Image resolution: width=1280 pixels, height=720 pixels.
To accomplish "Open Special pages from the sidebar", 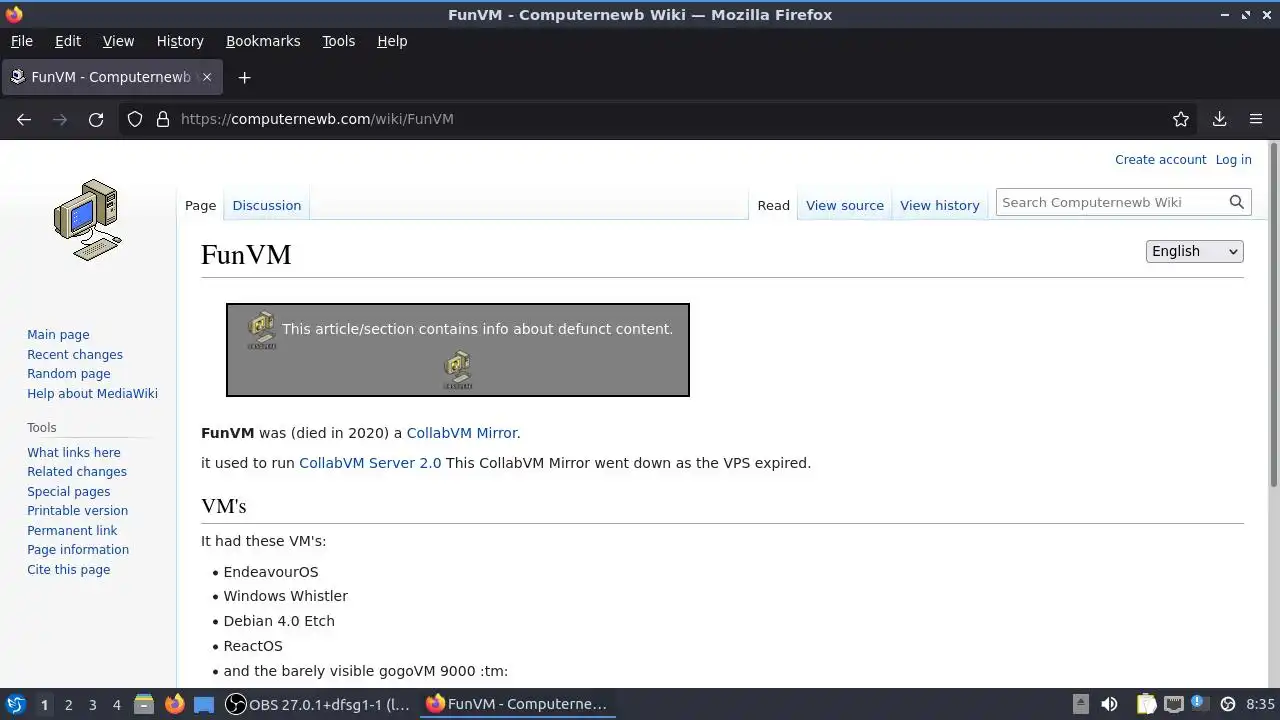I will click(69, 492).
